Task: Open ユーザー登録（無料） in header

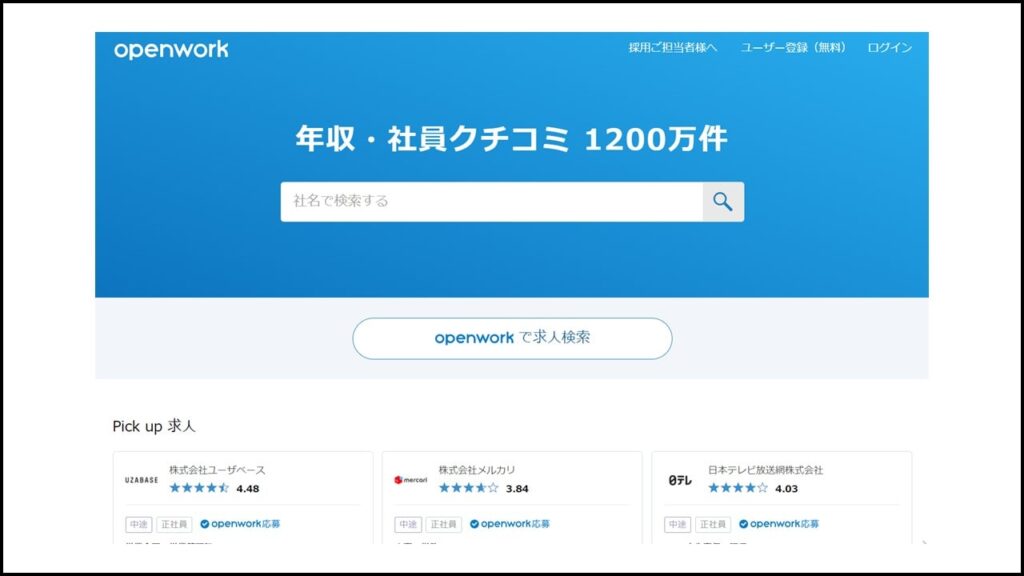Action: pos(793,48)
